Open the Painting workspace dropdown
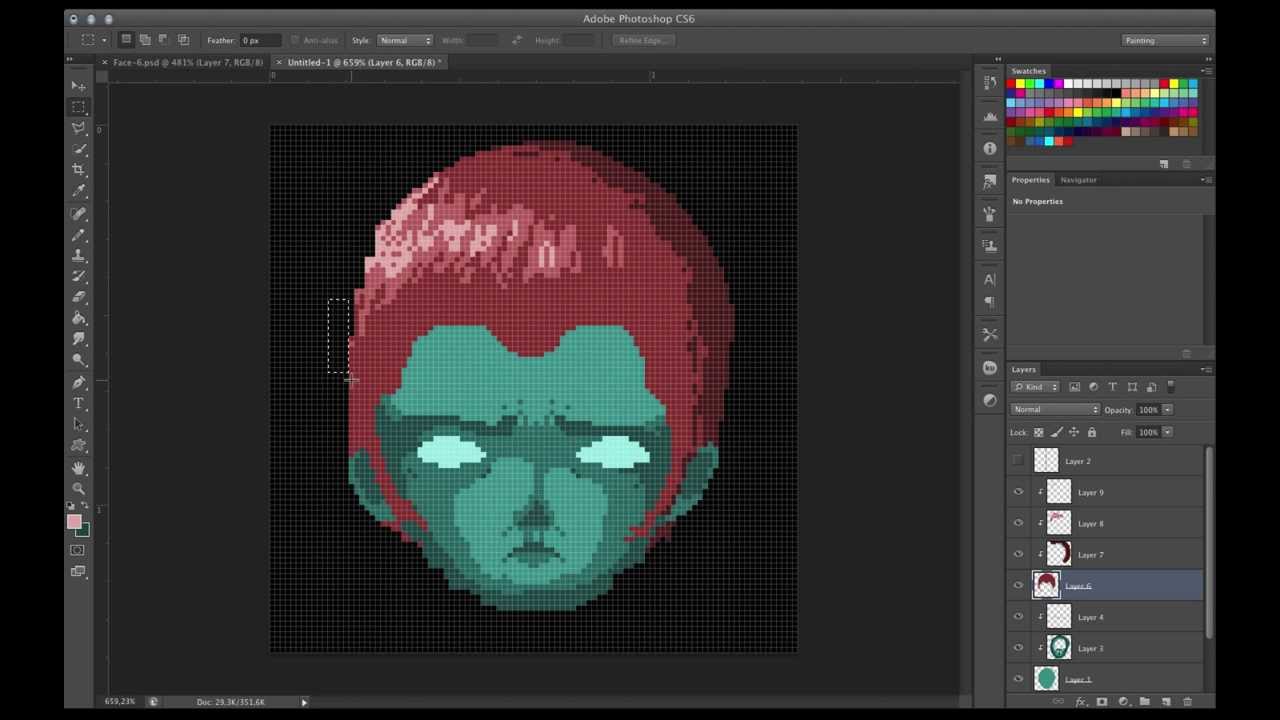The height and width of the screenshot is (720, 1280). [1165, 40]
